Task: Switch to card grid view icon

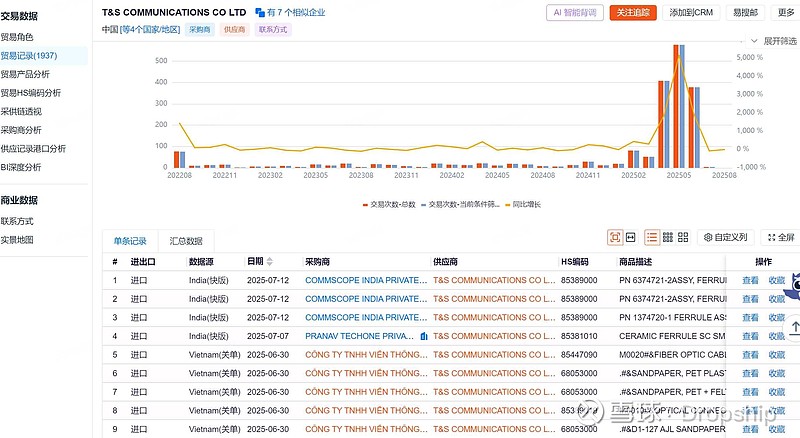Action: [683, 237]
